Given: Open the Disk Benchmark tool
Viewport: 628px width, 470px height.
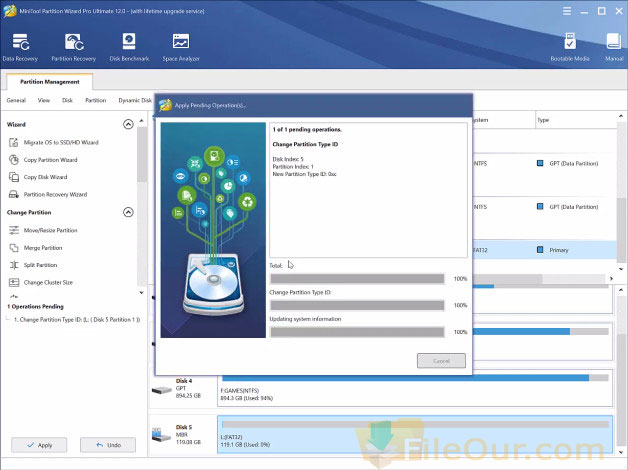Looking at the screenshot, I should 129,48.
